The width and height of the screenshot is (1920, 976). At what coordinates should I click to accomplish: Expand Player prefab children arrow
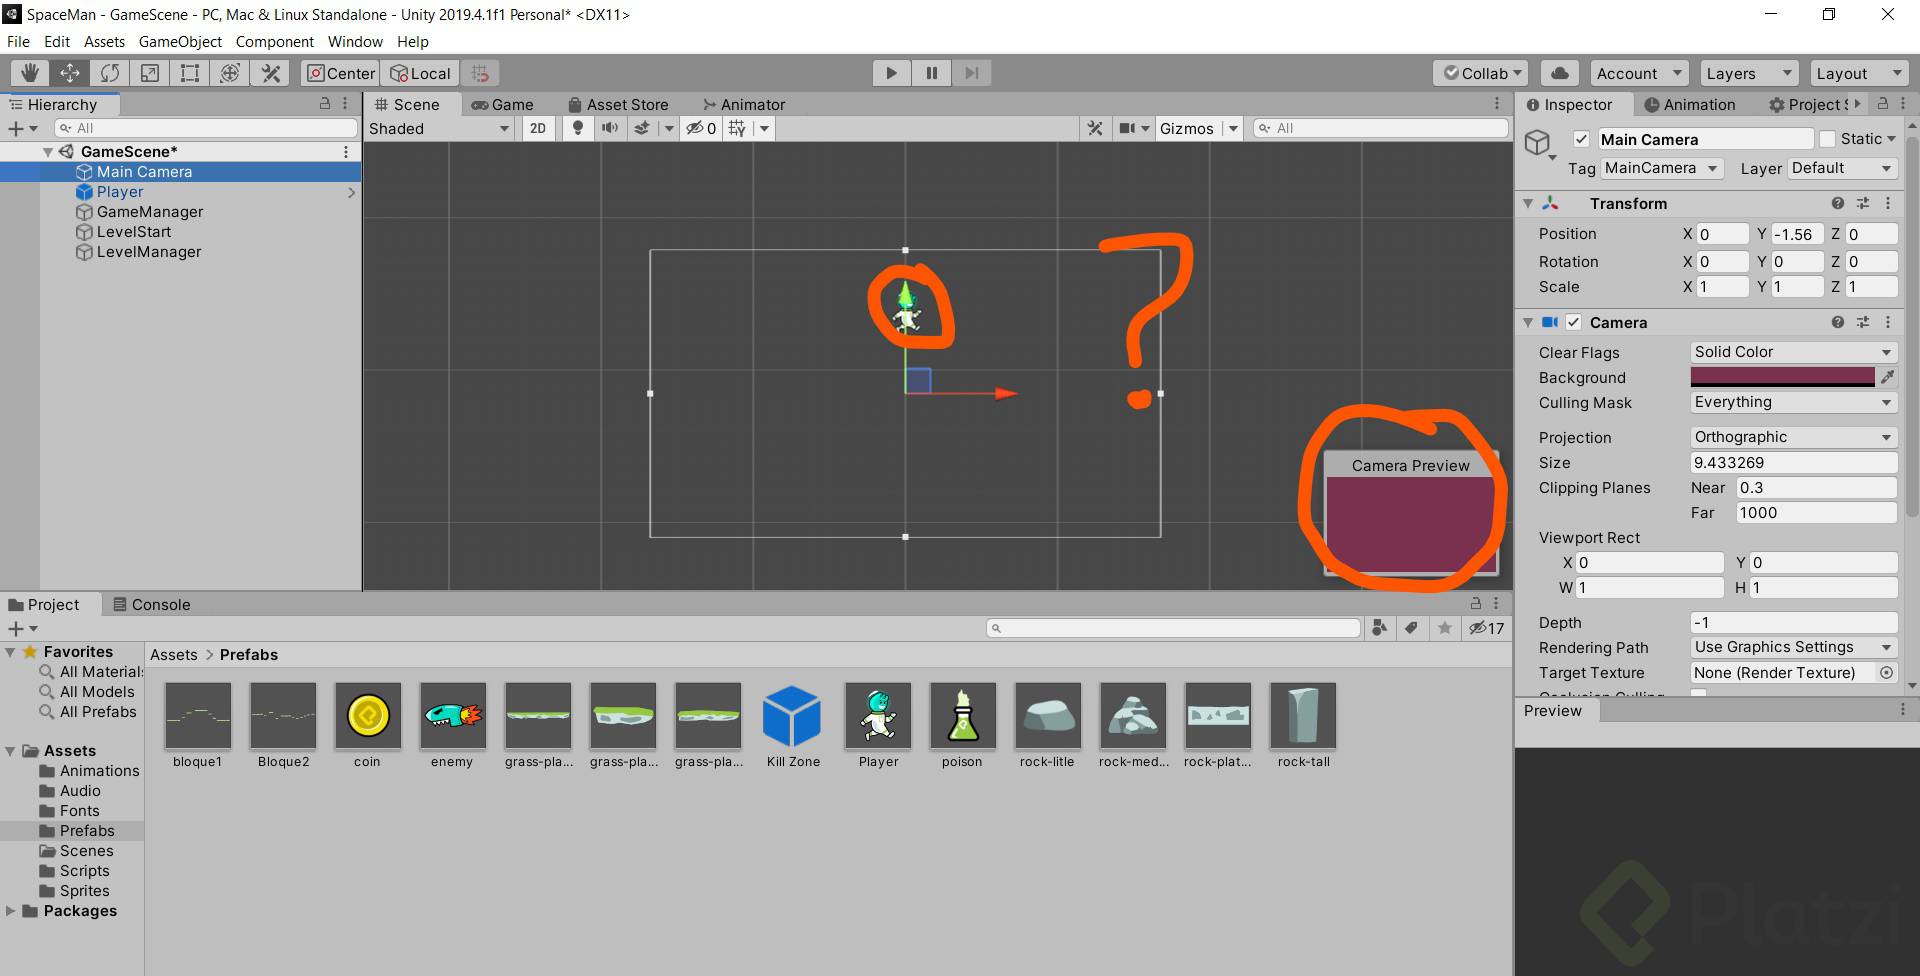click(351, 192)
